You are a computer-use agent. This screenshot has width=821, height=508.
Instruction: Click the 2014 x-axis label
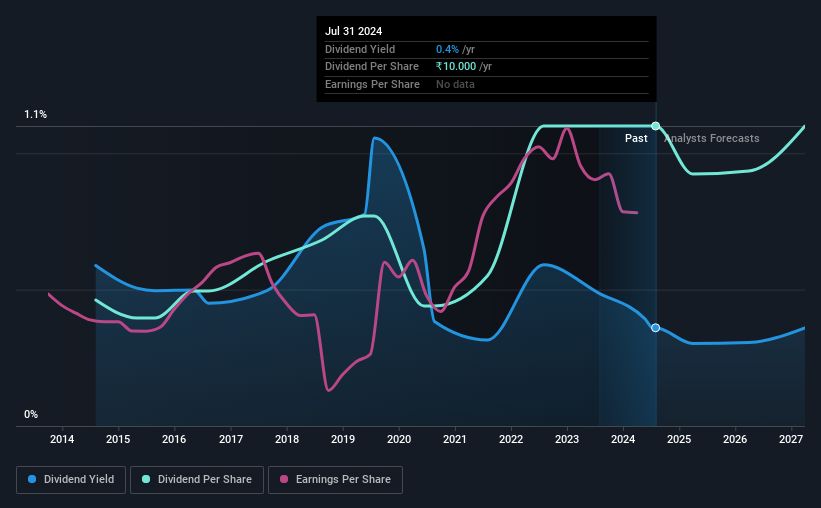click(x=62, y=439)
